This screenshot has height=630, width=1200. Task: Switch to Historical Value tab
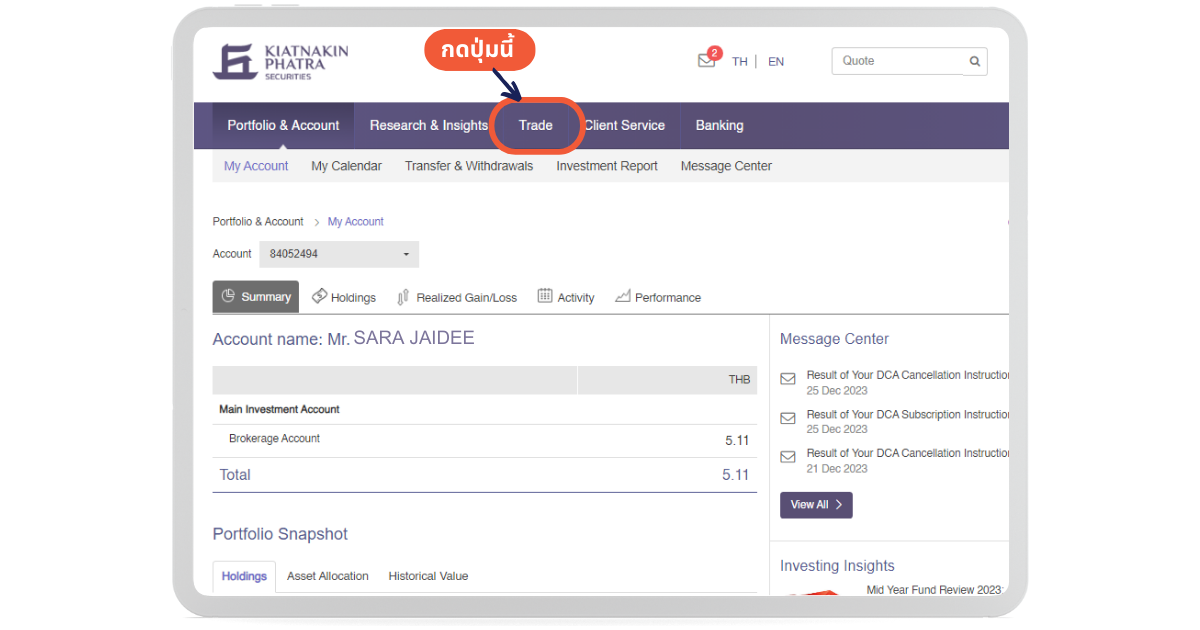428,576
